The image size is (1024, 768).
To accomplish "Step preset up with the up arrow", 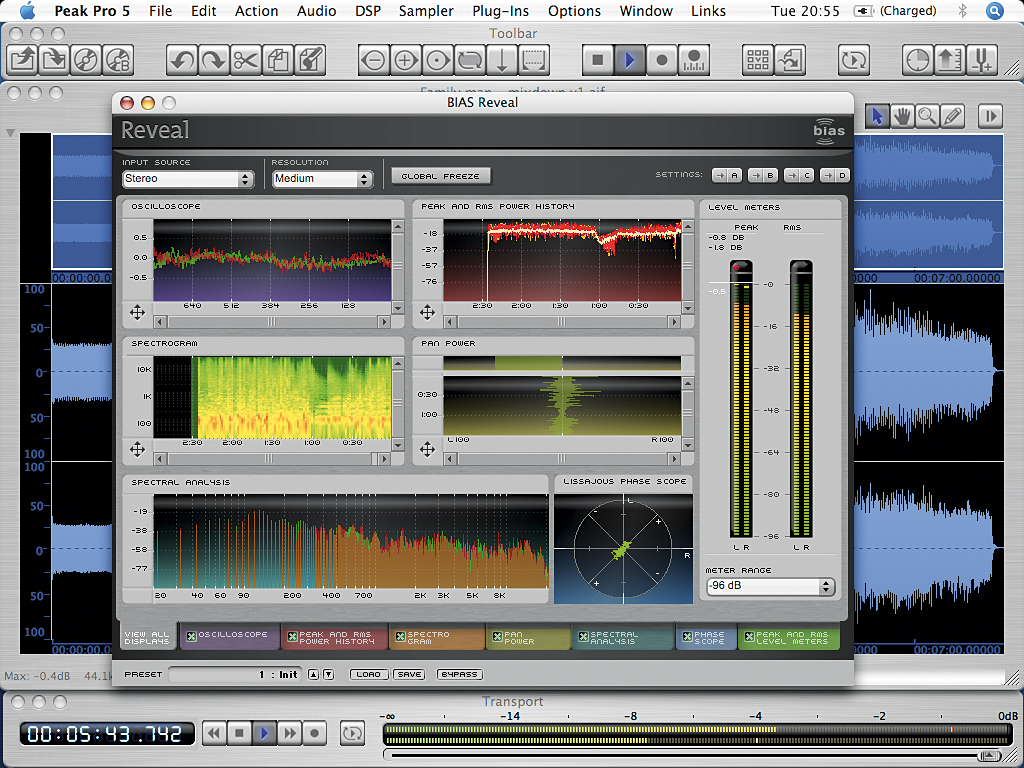I will point(313,675).
